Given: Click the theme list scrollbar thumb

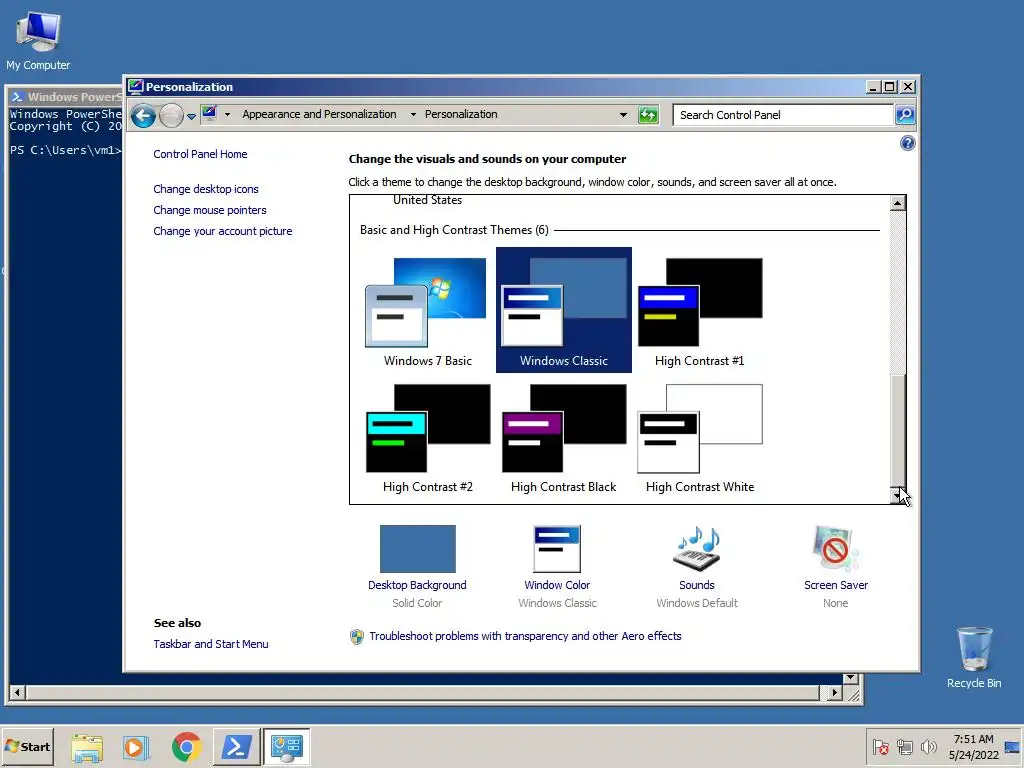Looking at the screenshot, I should pyautogui.click(x=898, y=431).
